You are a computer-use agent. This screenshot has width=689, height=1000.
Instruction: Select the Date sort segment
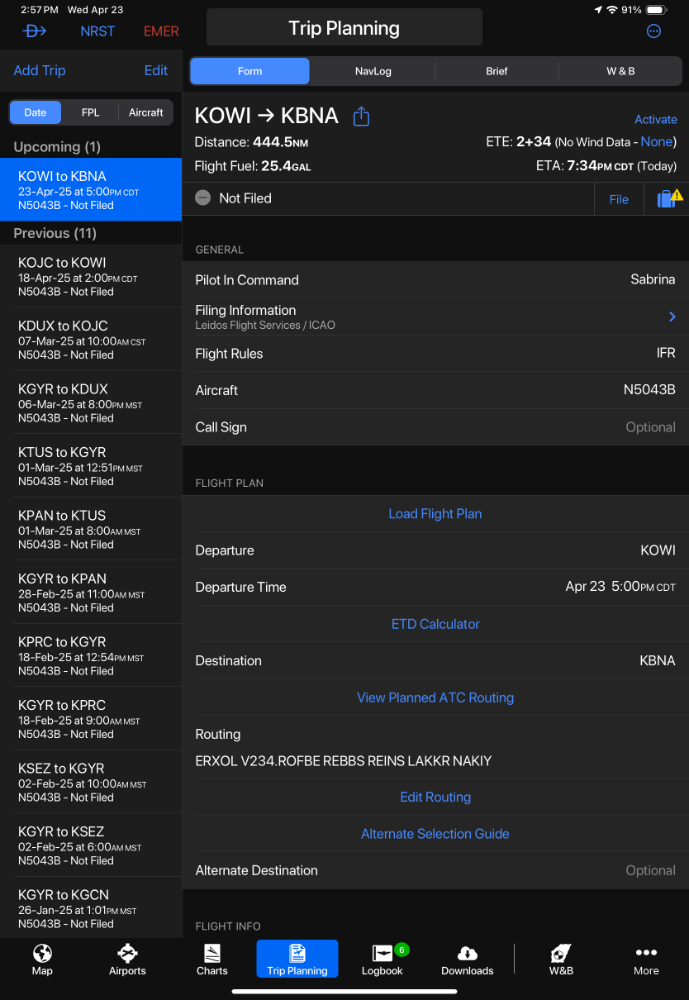pyautogui.click(x=35, y=112)
